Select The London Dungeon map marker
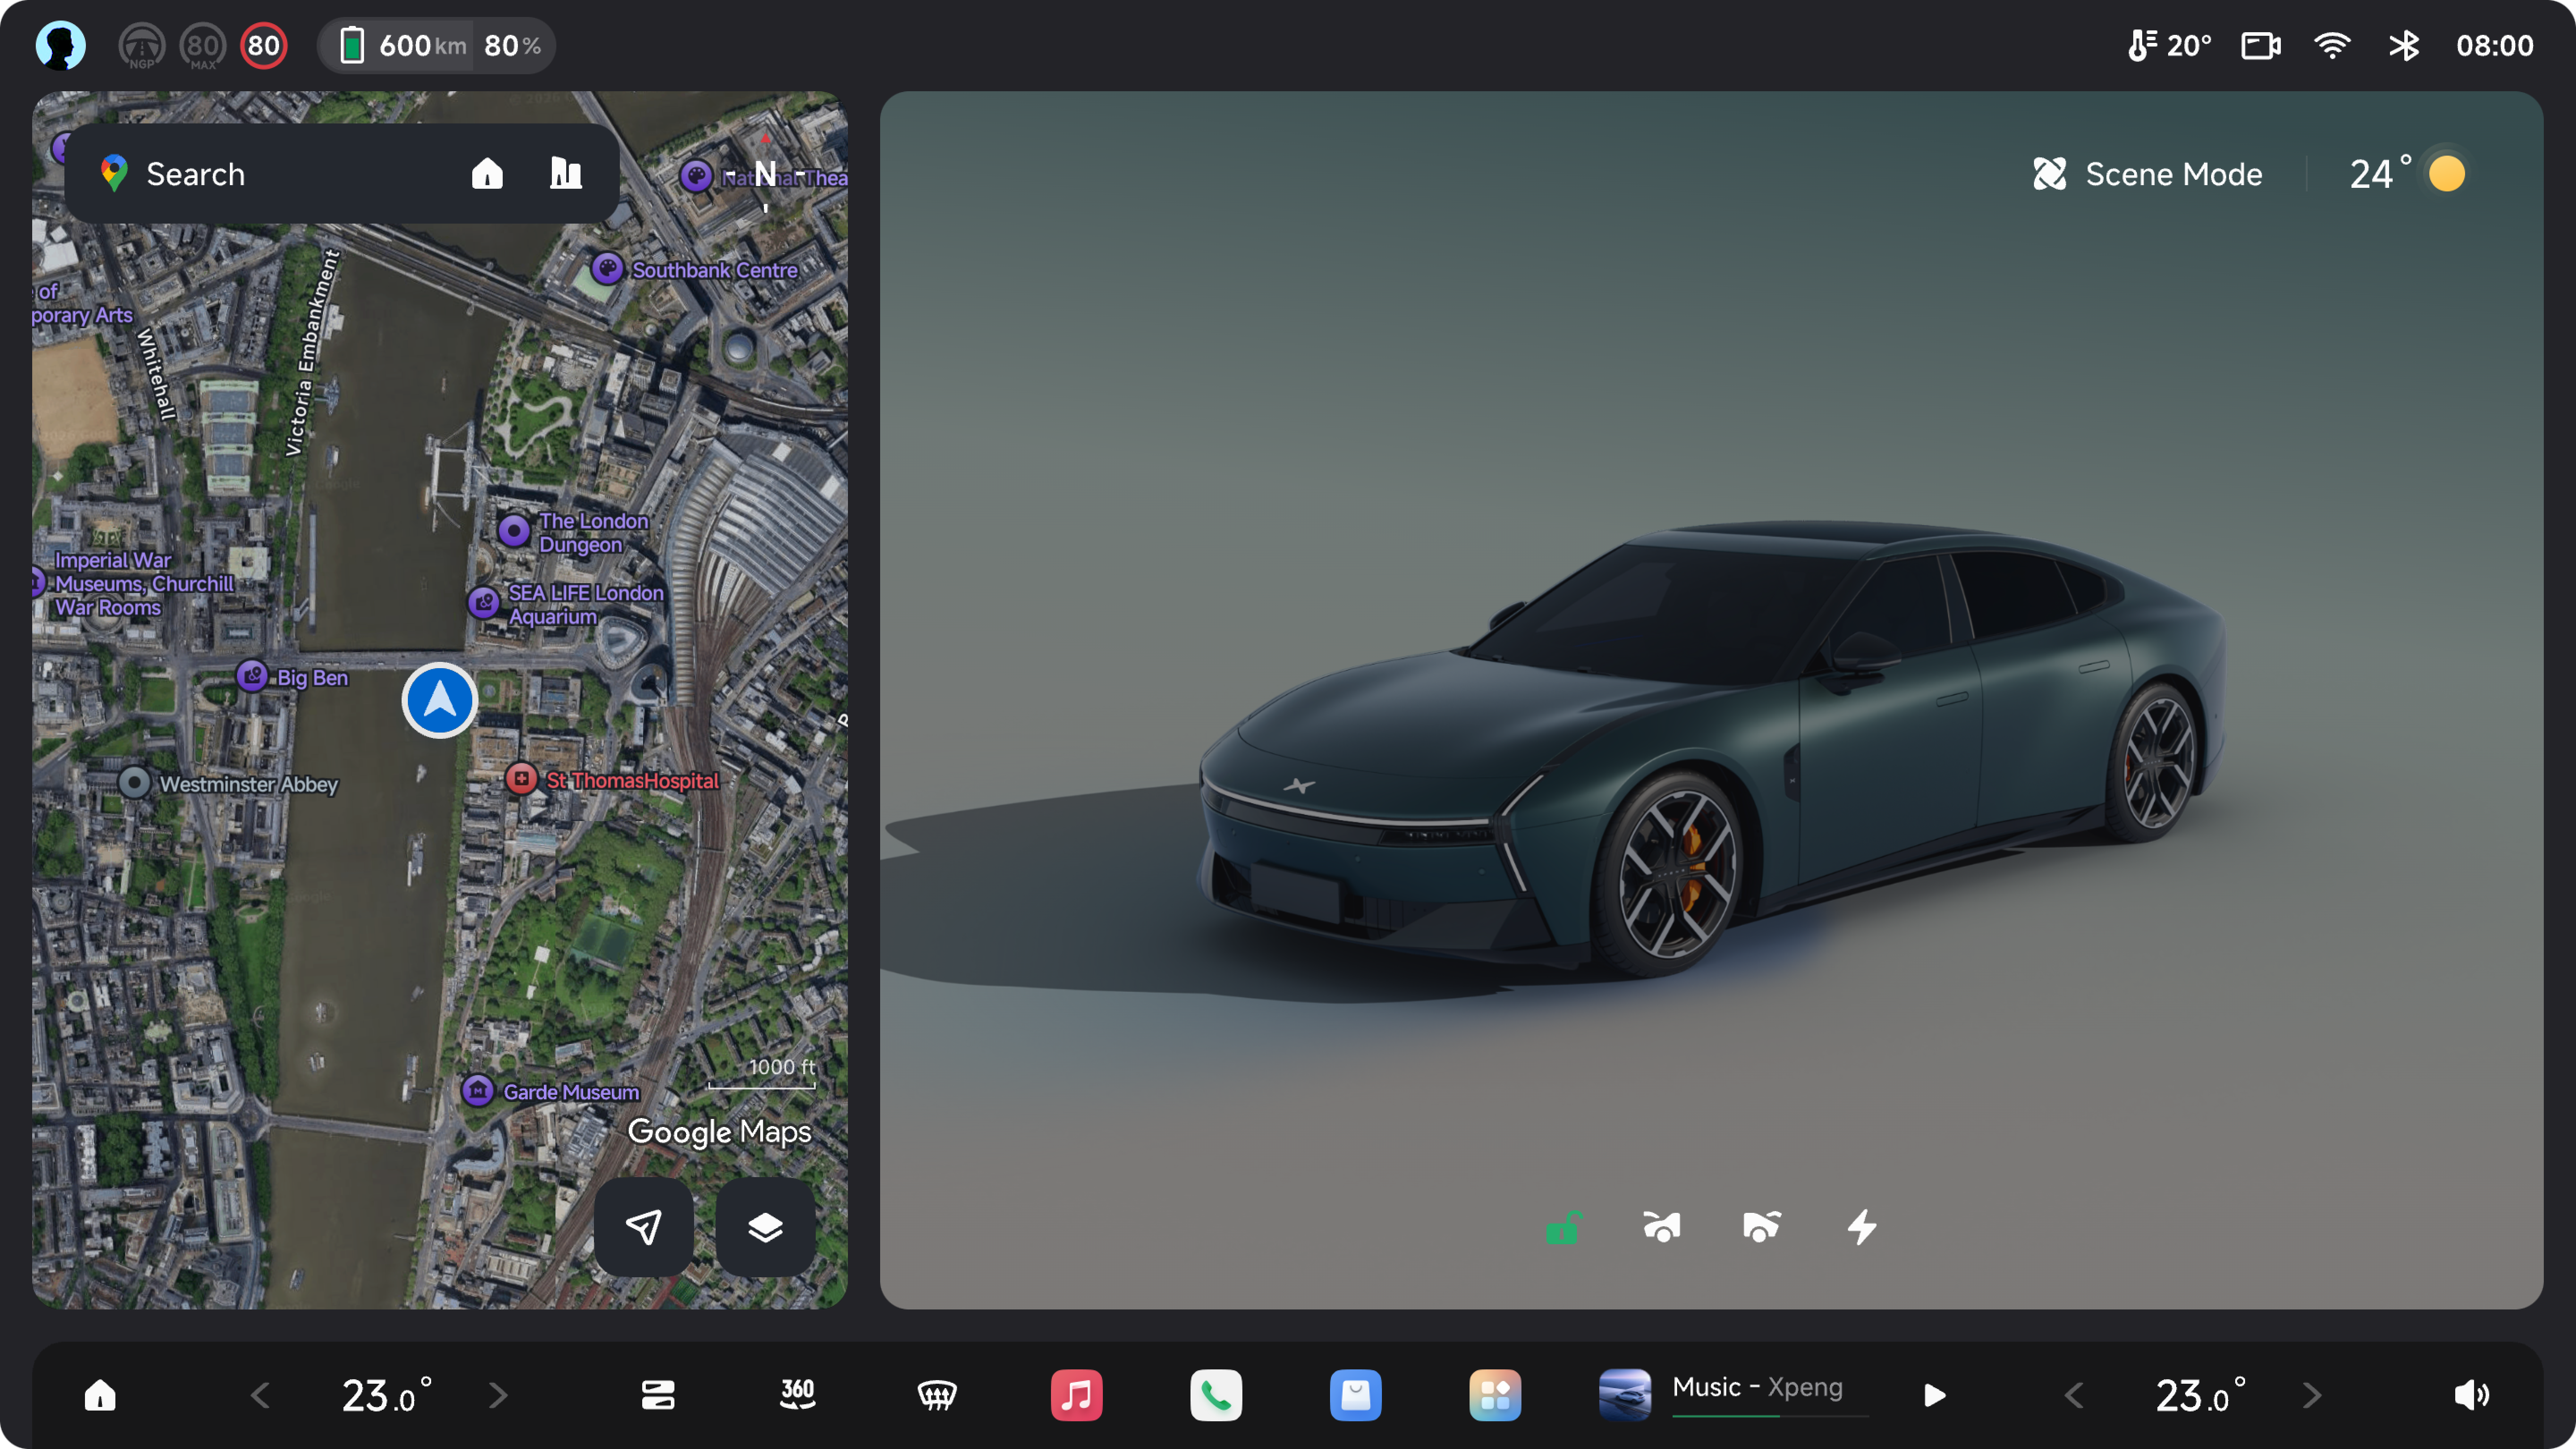 pos(514,531)
